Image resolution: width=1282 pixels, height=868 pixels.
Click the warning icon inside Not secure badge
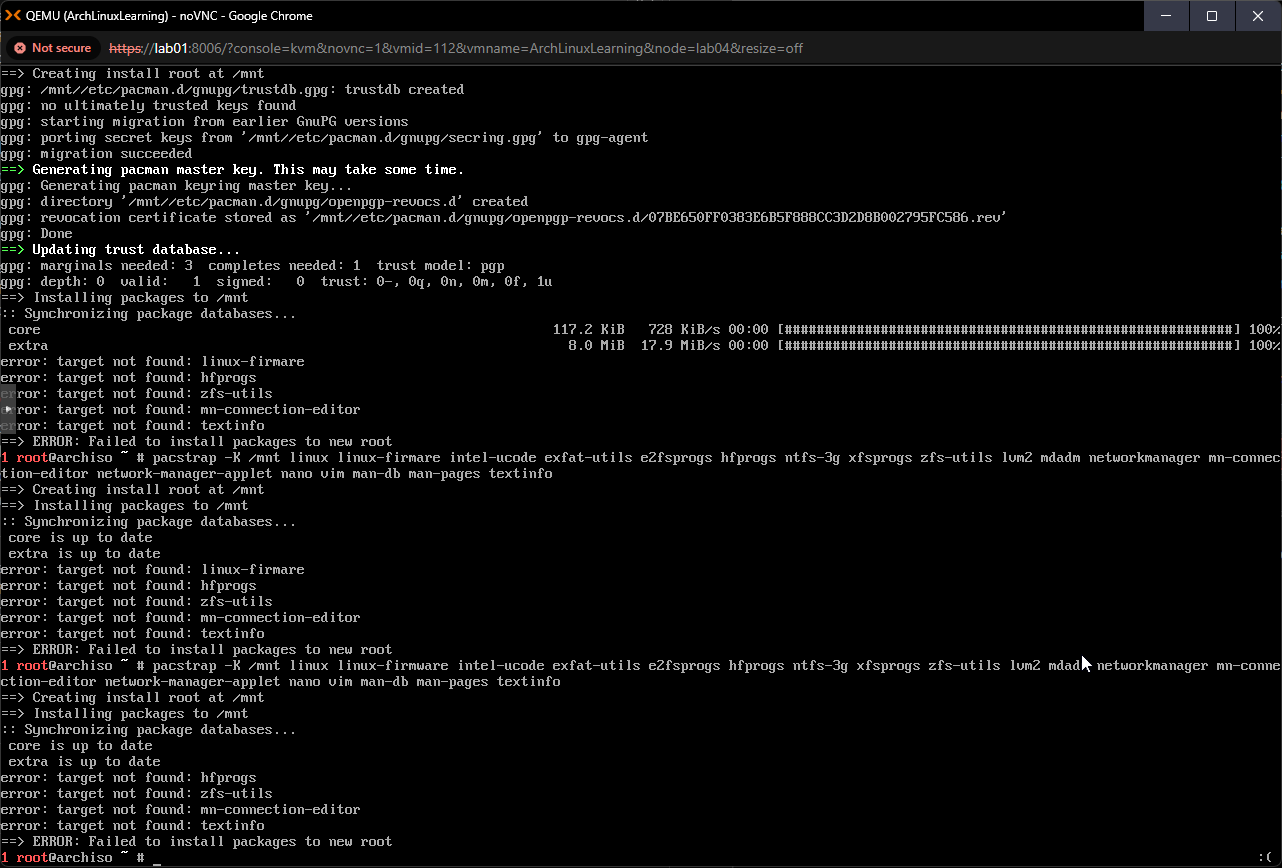[x=20, y=47]
